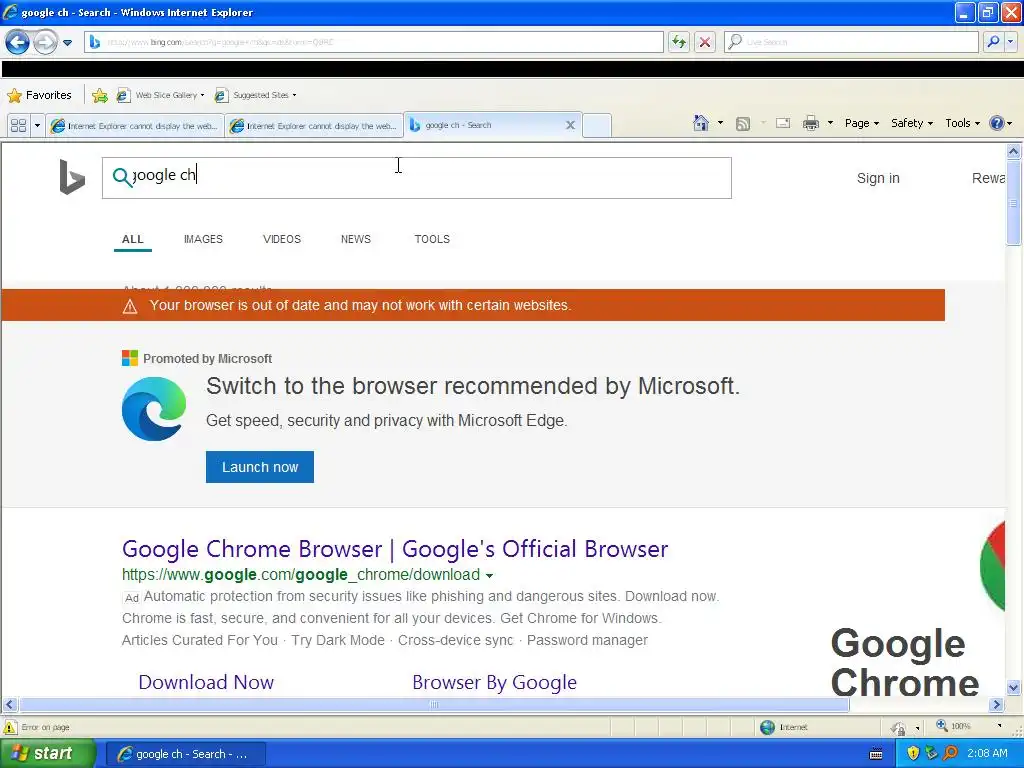Open the TOOLS search tab

432,239
